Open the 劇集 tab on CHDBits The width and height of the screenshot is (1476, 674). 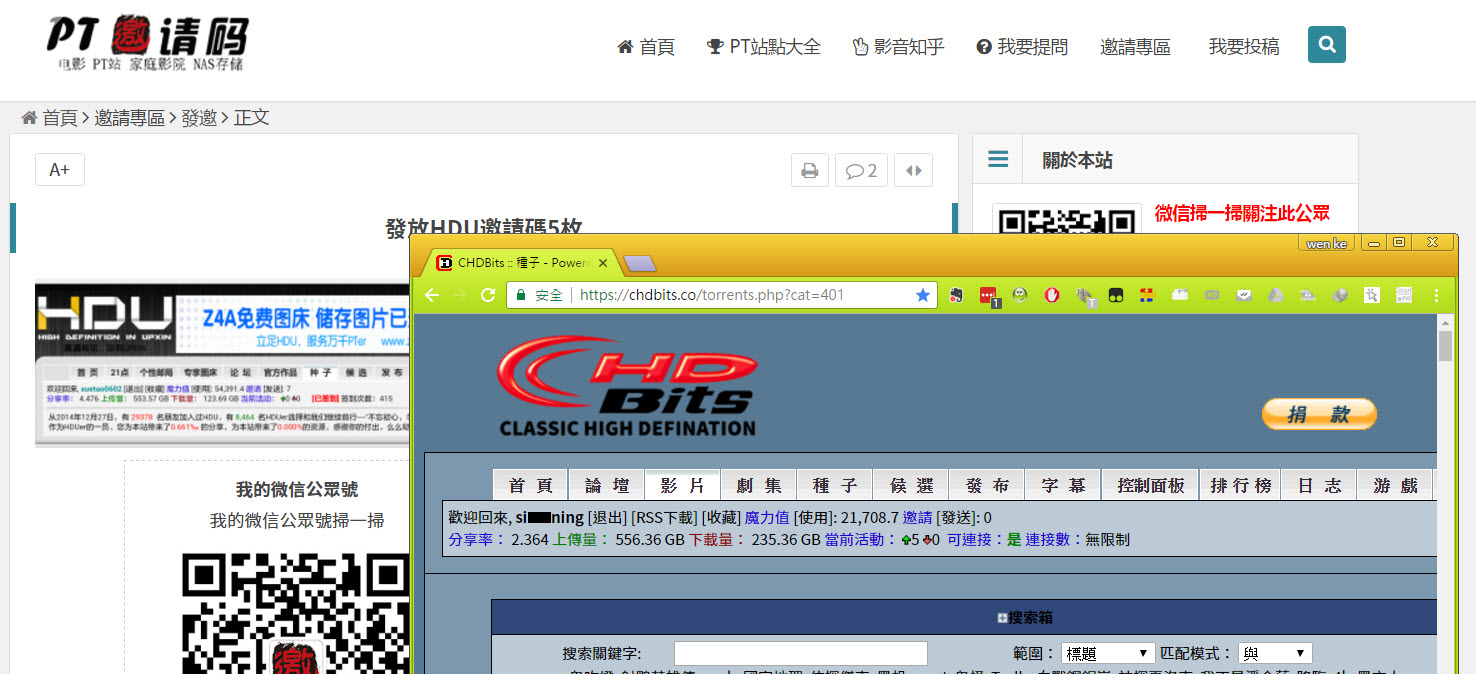point(759,485)
